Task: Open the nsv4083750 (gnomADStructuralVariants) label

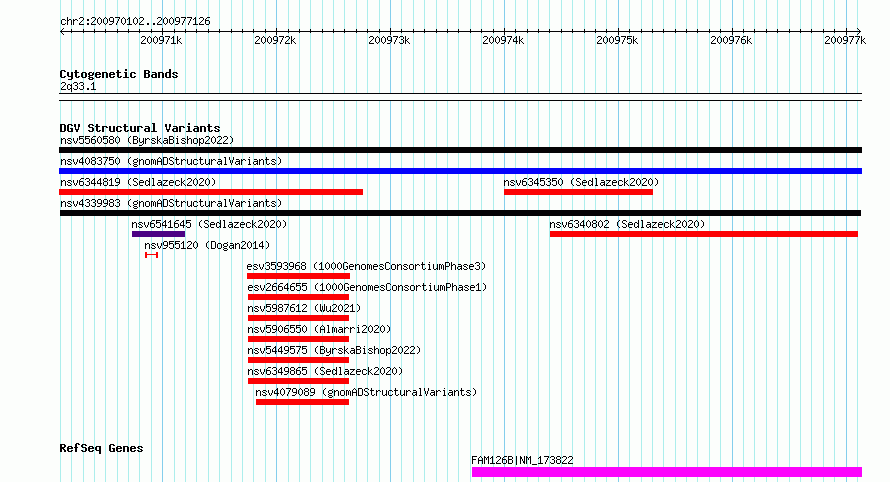Action: click(171, 161)
